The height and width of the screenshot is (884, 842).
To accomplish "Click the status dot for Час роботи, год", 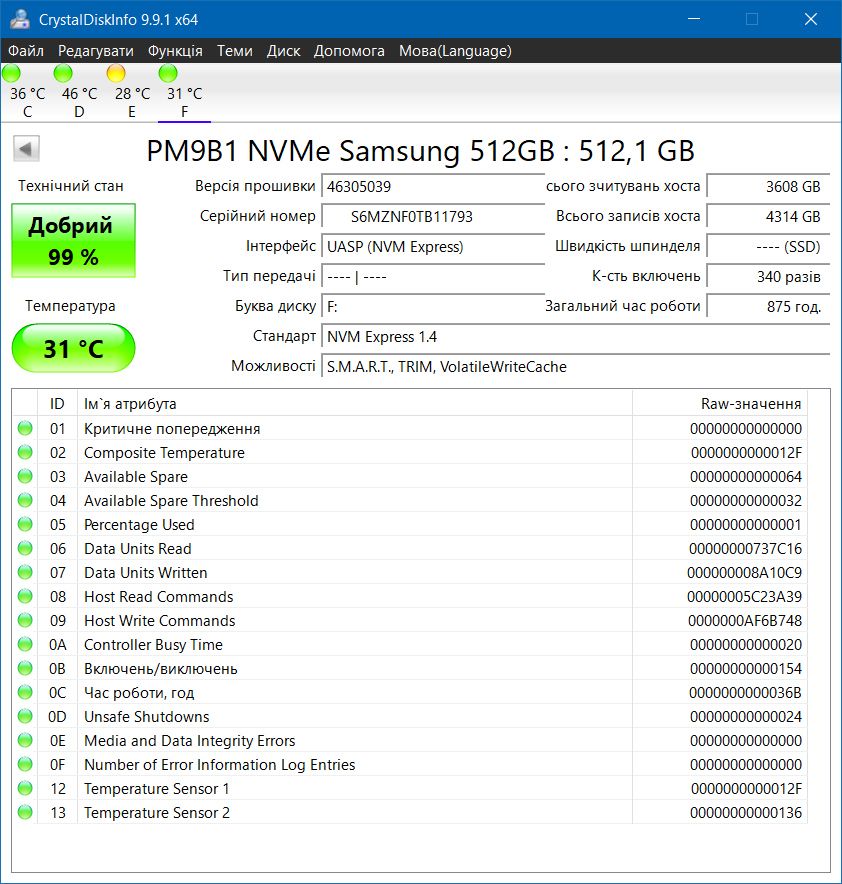I will (25, 692).
